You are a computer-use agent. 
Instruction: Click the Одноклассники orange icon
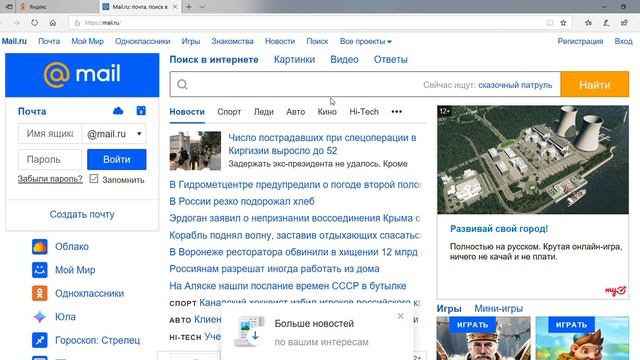pos(40,293)
